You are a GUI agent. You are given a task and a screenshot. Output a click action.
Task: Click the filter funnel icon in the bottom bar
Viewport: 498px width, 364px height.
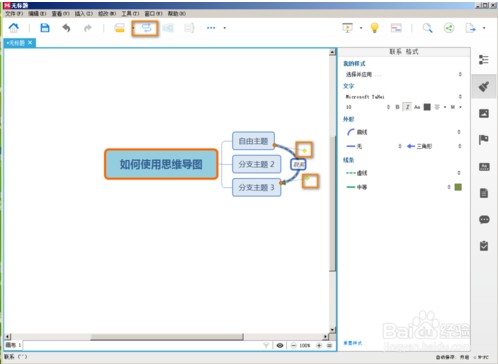(x=266, y=345)
